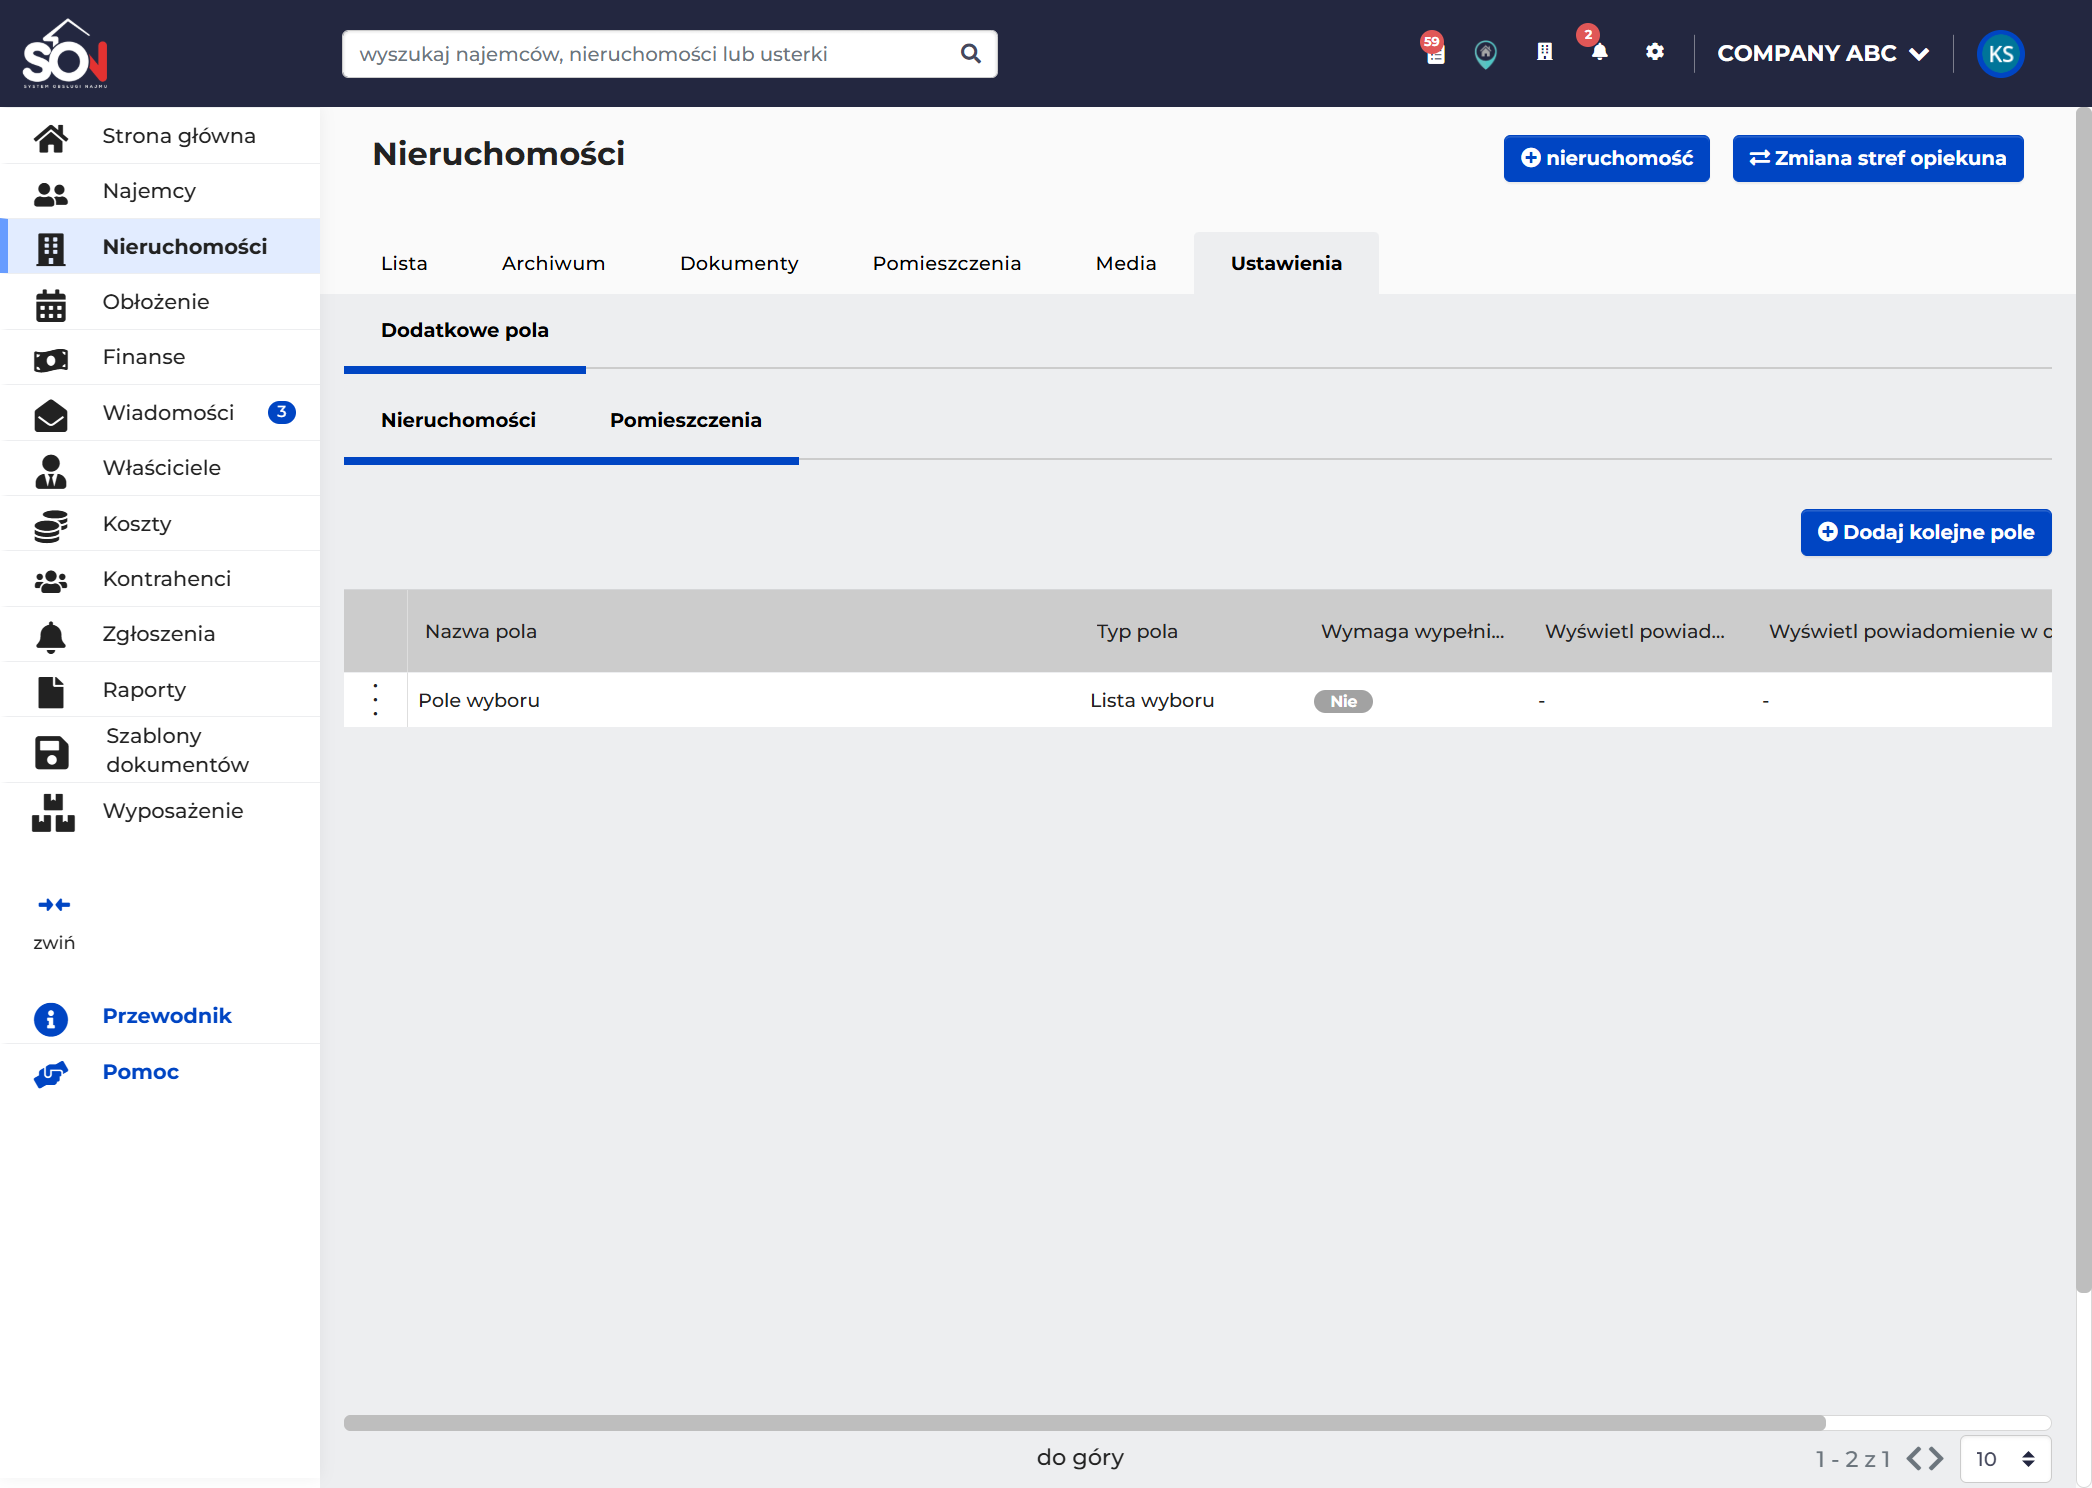This screenshot has height=1488, width=2092.
Task: Open Zgłoszenia bell sidebar item
Action: pyautogui.click(x=160, y=634)
